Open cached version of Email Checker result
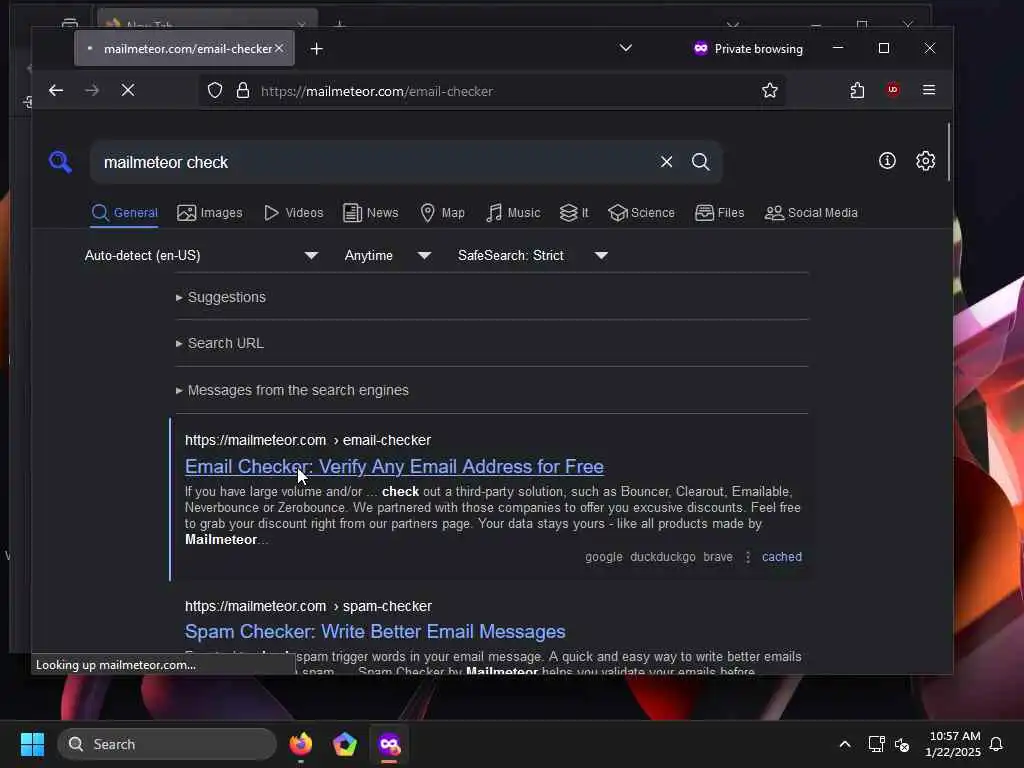The image size is (1024, 768). (782, 557)
